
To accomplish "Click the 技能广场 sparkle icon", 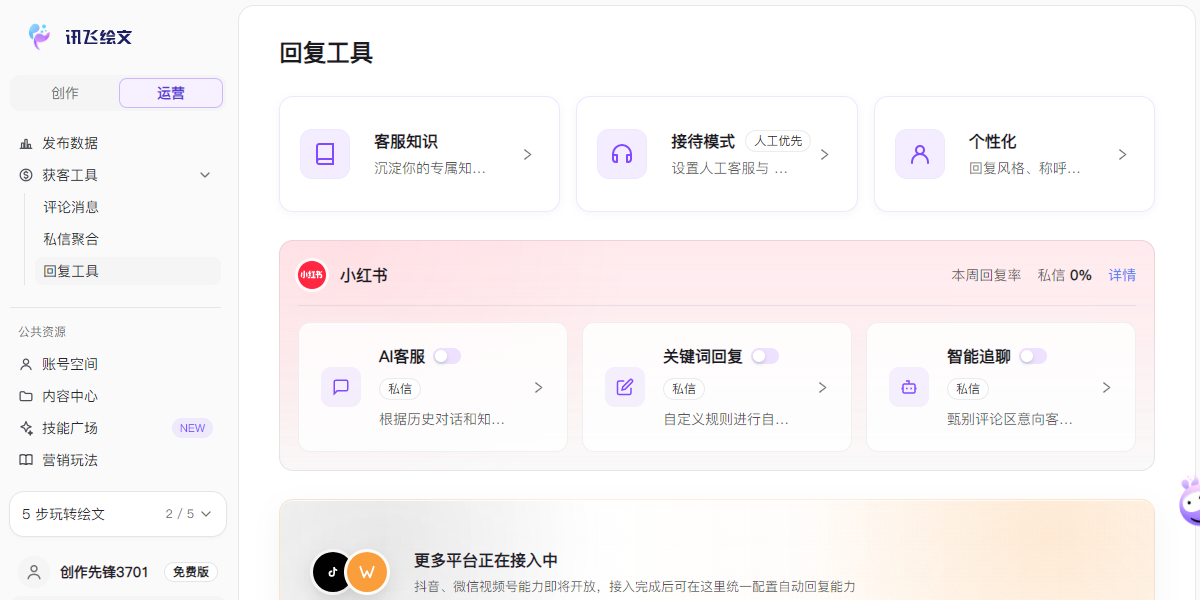I will point(26,428).
